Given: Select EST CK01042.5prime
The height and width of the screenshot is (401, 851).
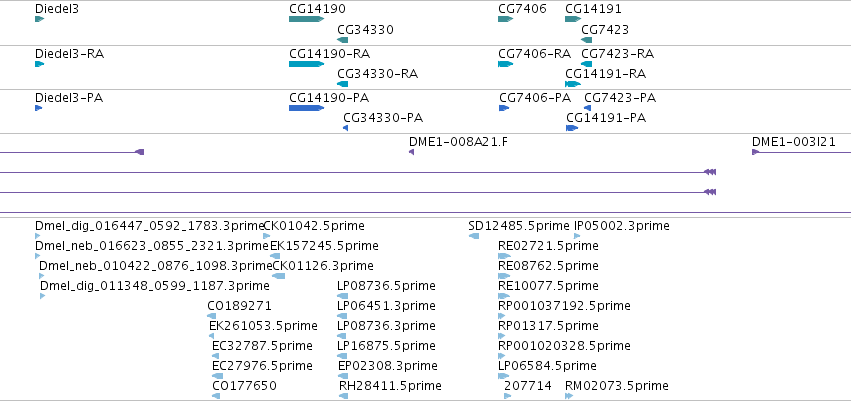Looking at the screenshot, I should tap(314, 226).
